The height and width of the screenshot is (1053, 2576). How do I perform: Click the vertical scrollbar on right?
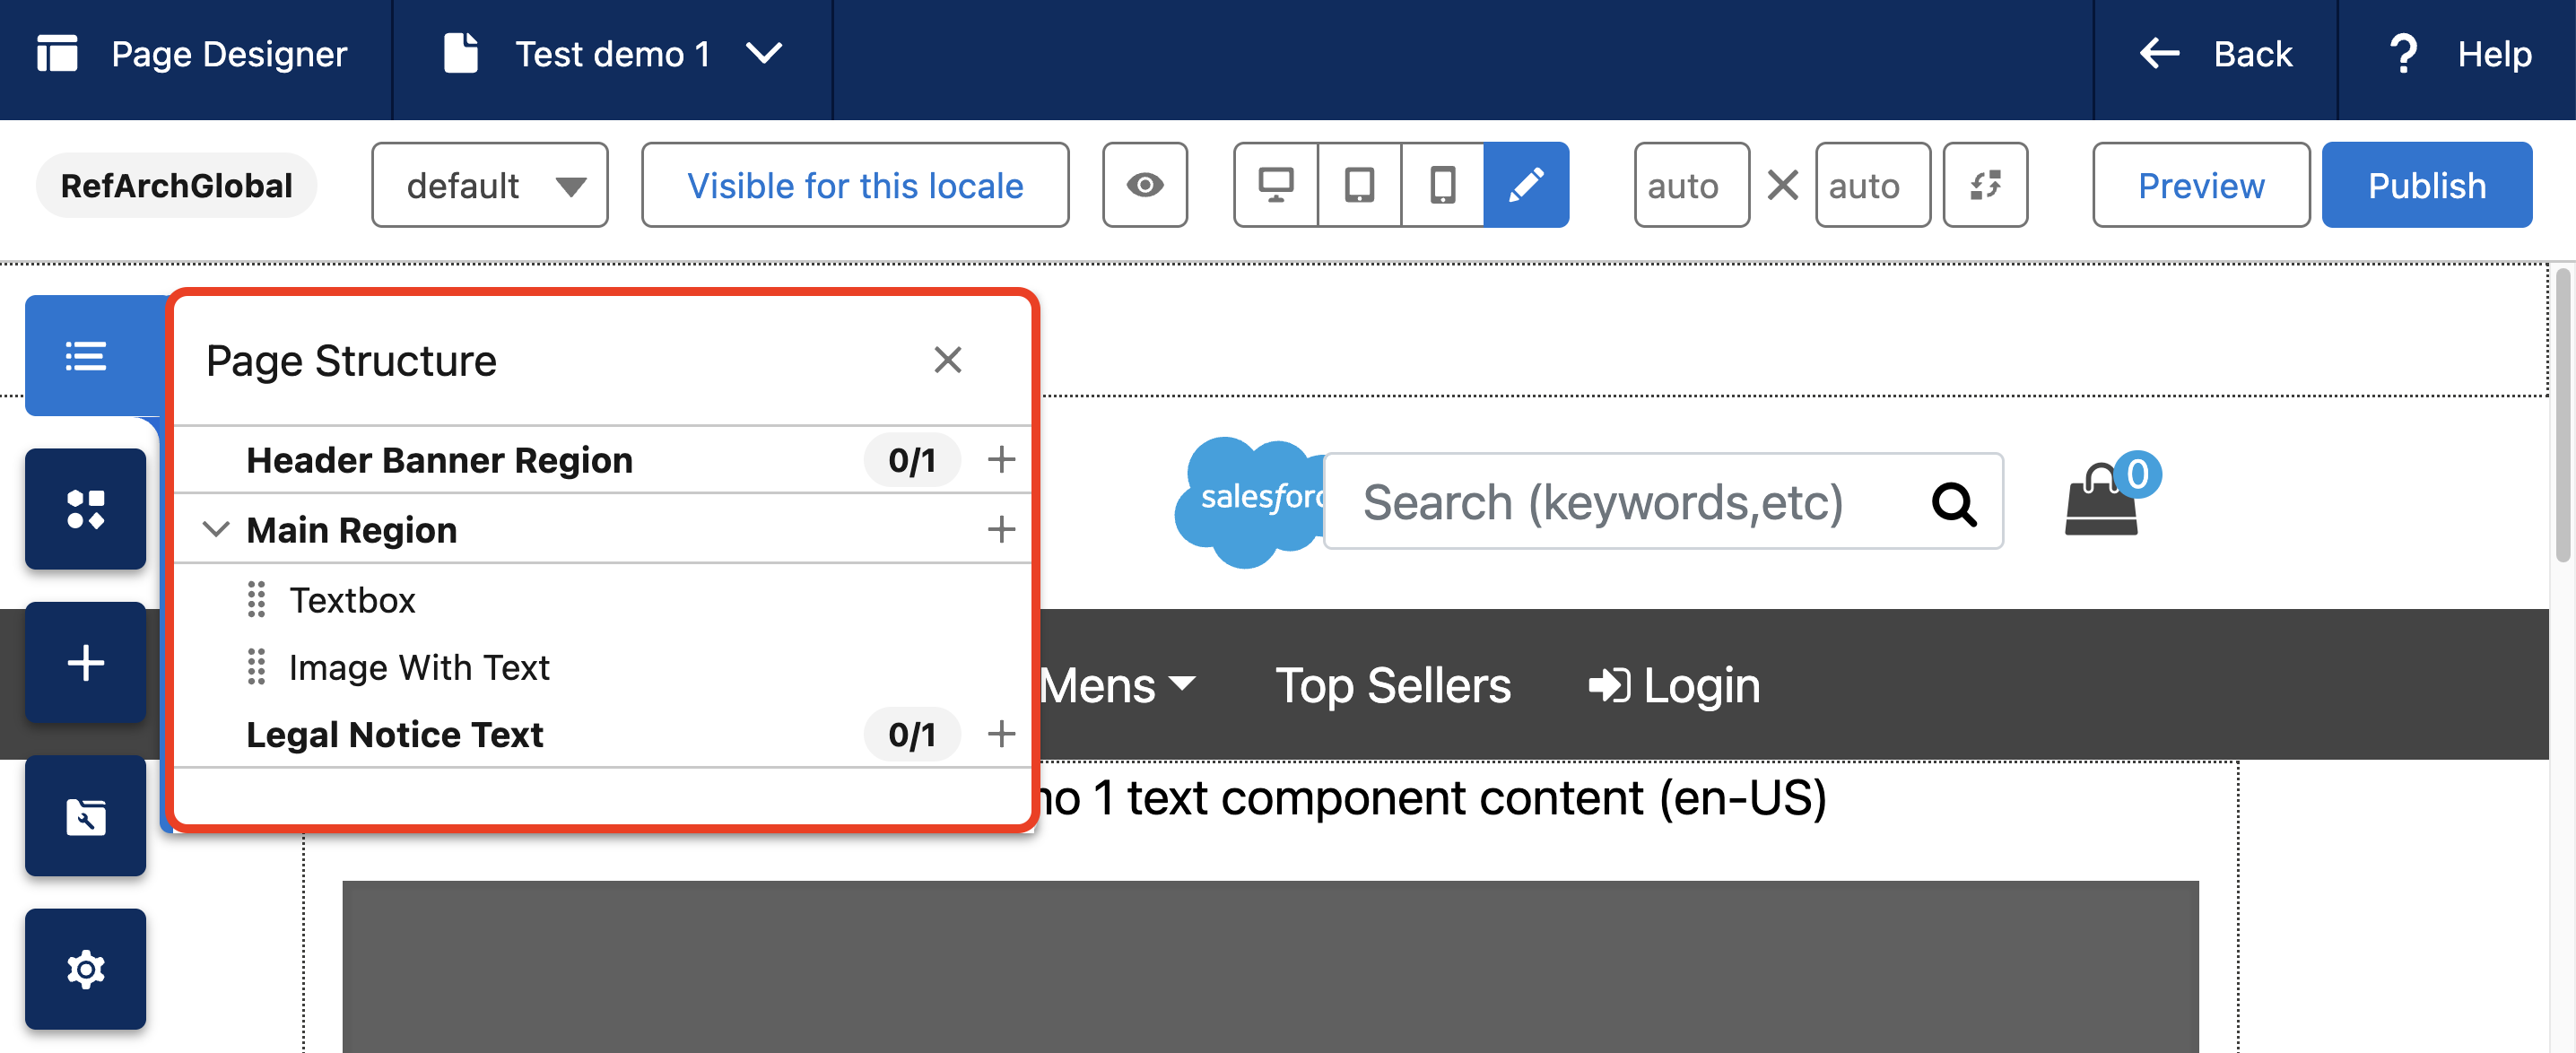point(2563,415)
